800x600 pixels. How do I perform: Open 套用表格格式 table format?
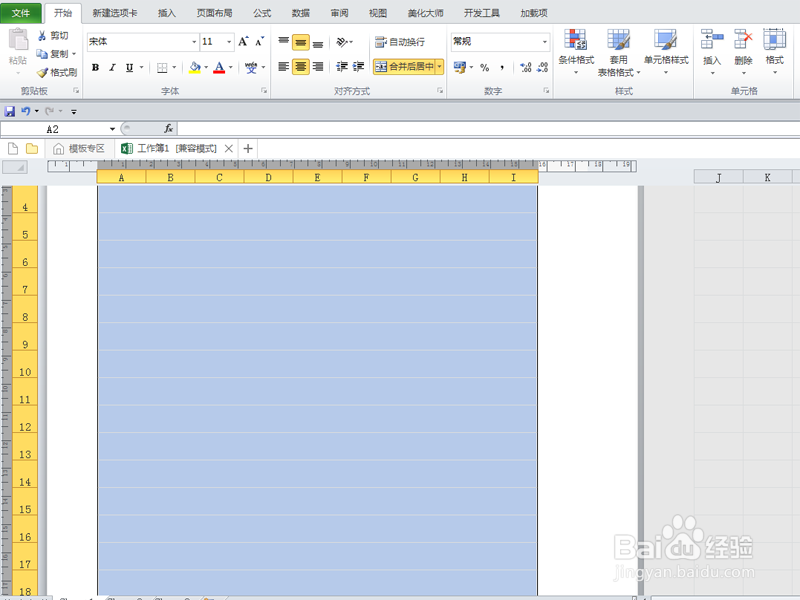point(618,53)
